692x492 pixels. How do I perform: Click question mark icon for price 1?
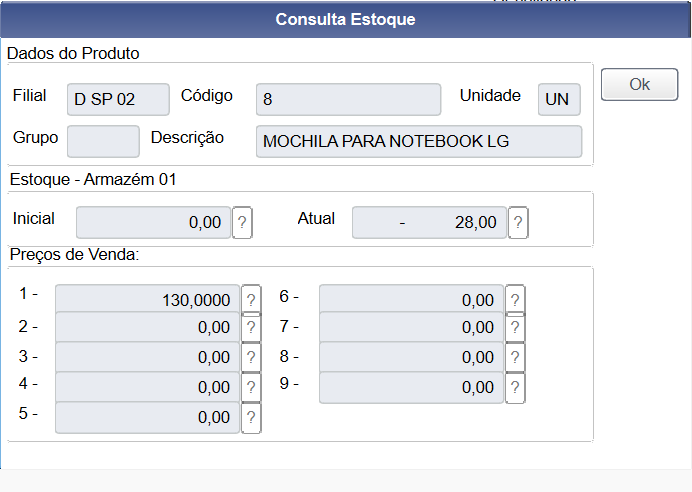tap(251, 299)
